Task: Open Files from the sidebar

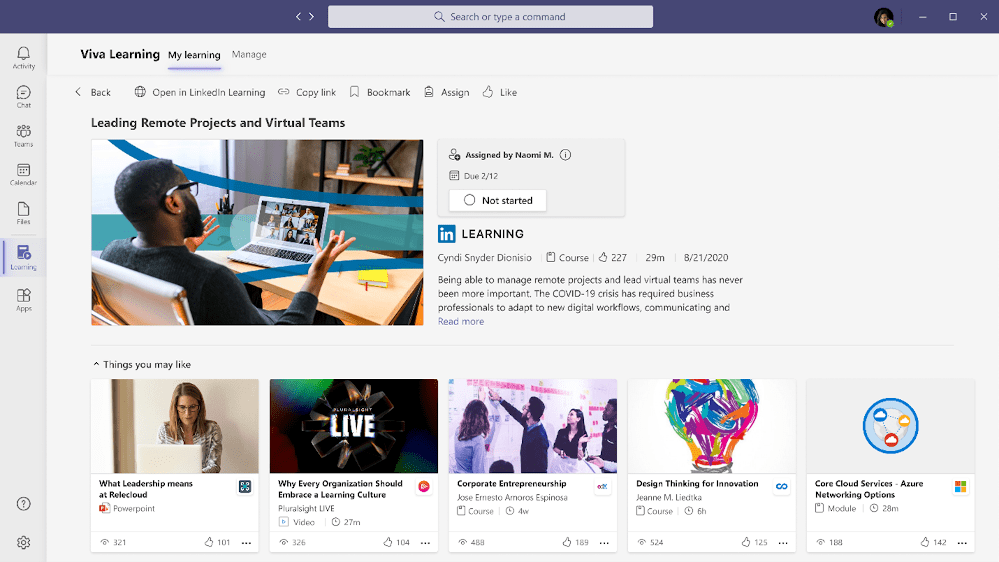Action: (x=23, y=213)
